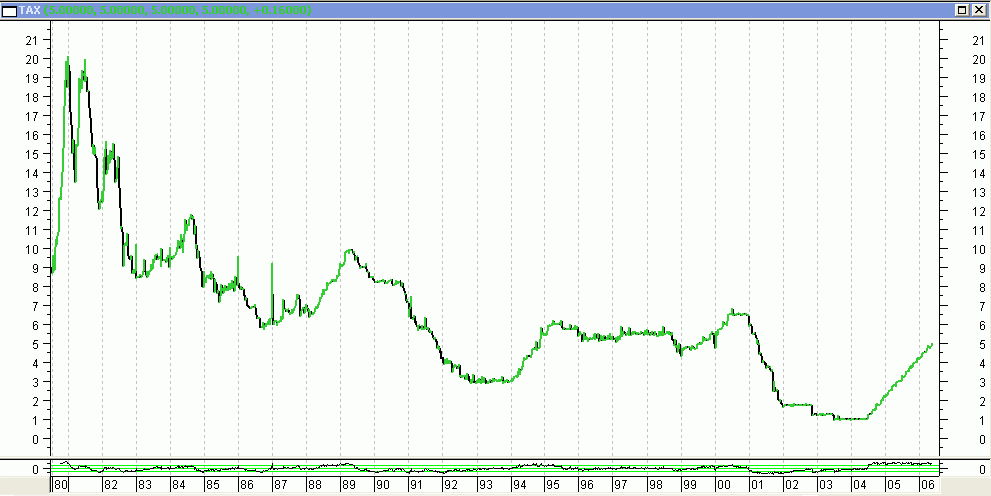The width and height of the screenshot is (991, 496).
Task: Select the 85 year label on date axis
Action: tap(213, 485)
